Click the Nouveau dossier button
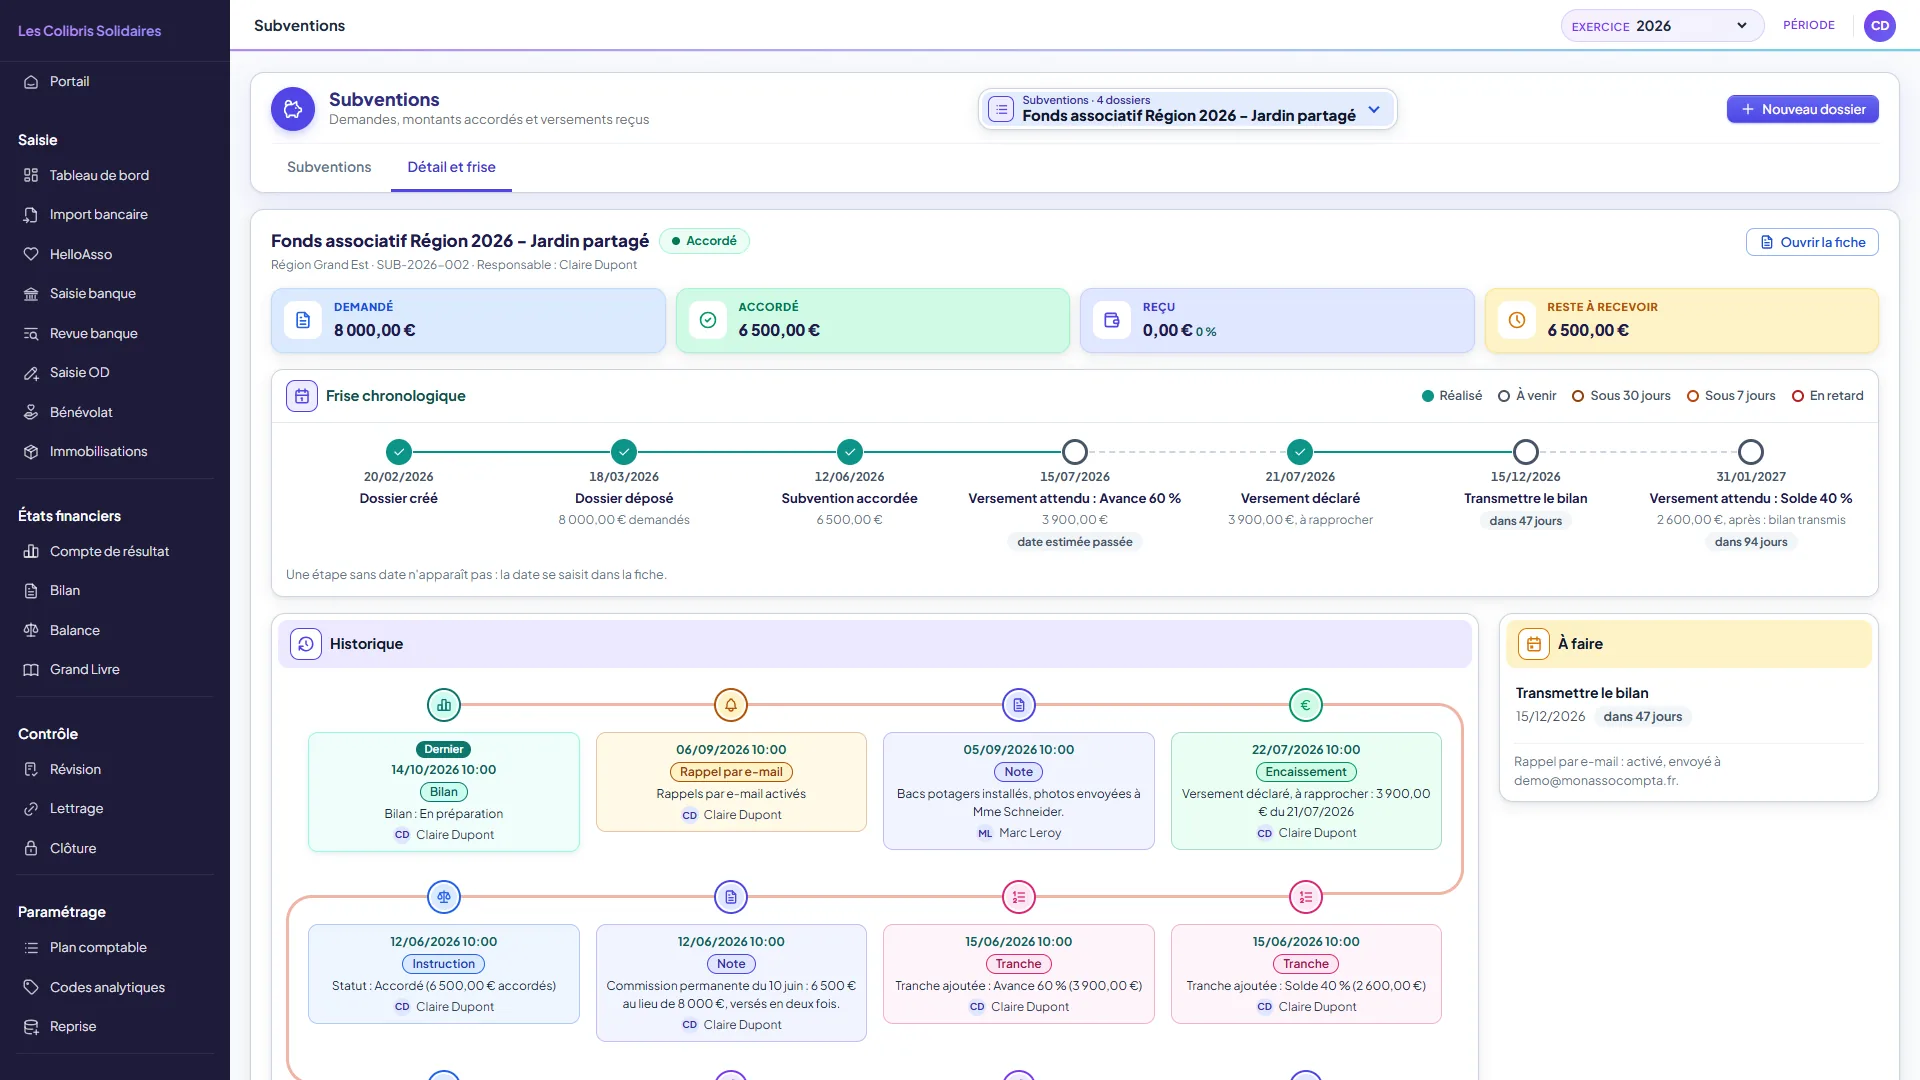This screenshot has height=1080, width=1920. pos(1802,109)
